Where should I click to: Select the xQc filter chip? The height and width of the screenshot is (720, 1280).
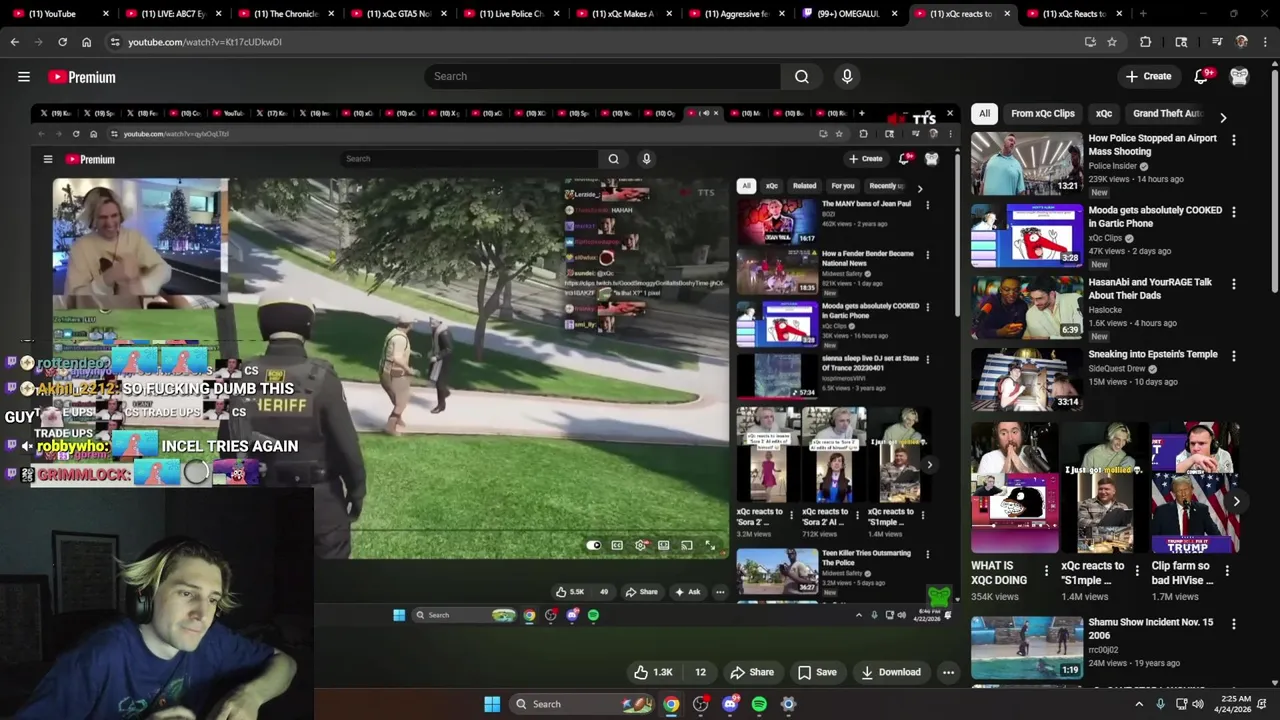(x=1103, y=114)
